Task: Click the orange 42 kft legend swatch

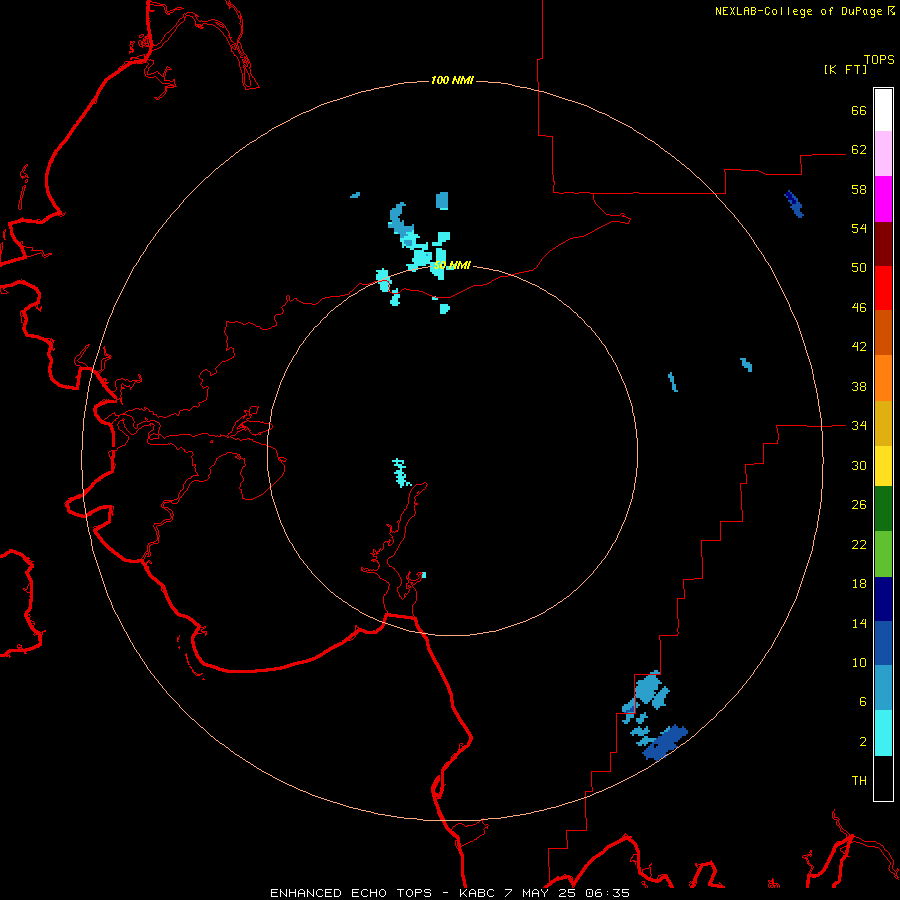Action: click(883, 377)
